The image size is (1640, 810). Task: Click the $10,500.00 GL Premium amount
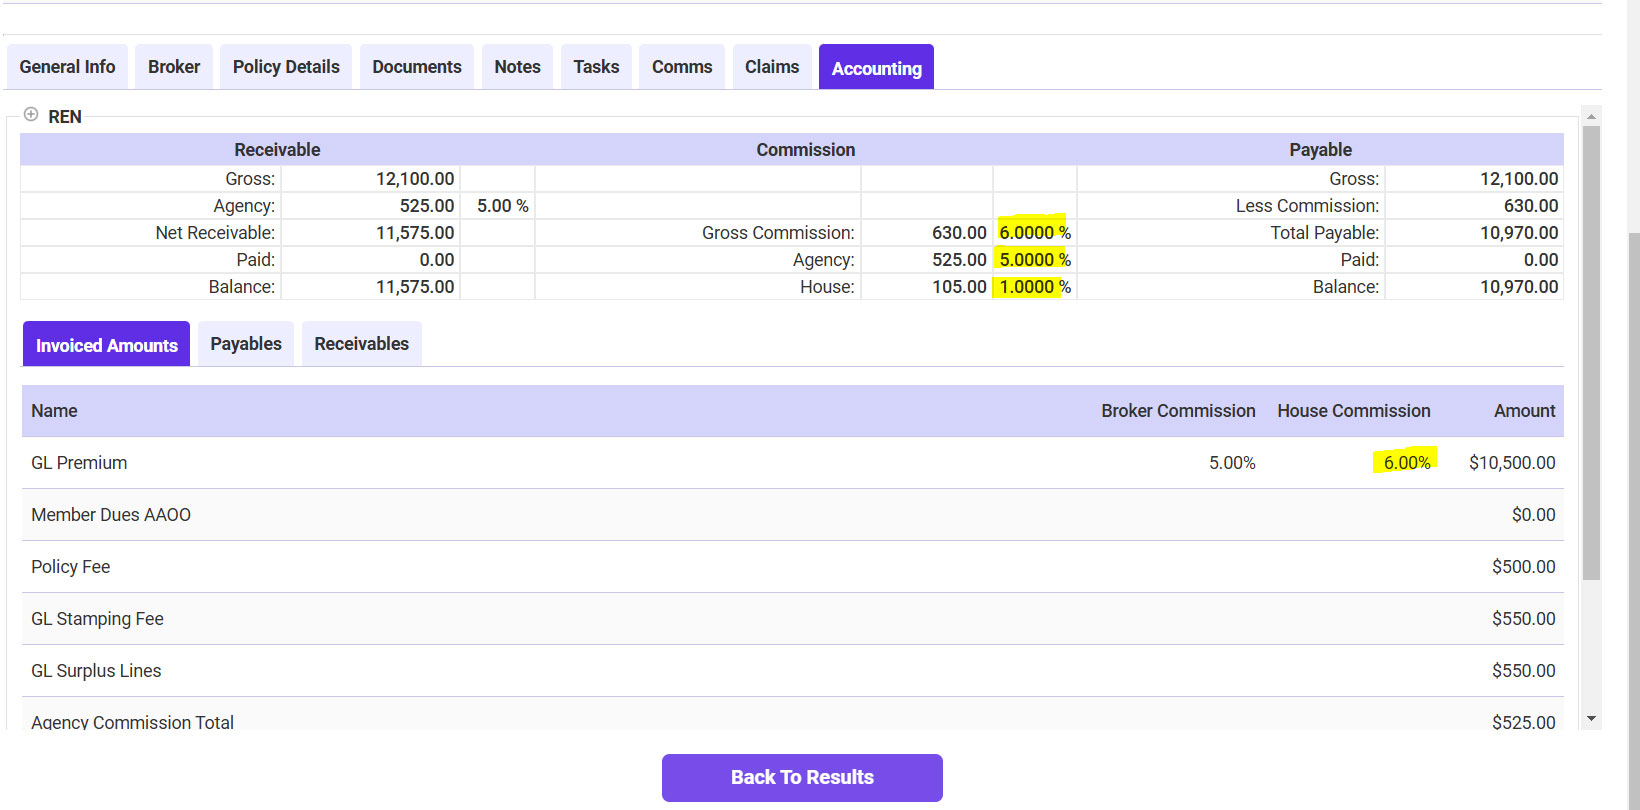click(x=1512, y=463)
